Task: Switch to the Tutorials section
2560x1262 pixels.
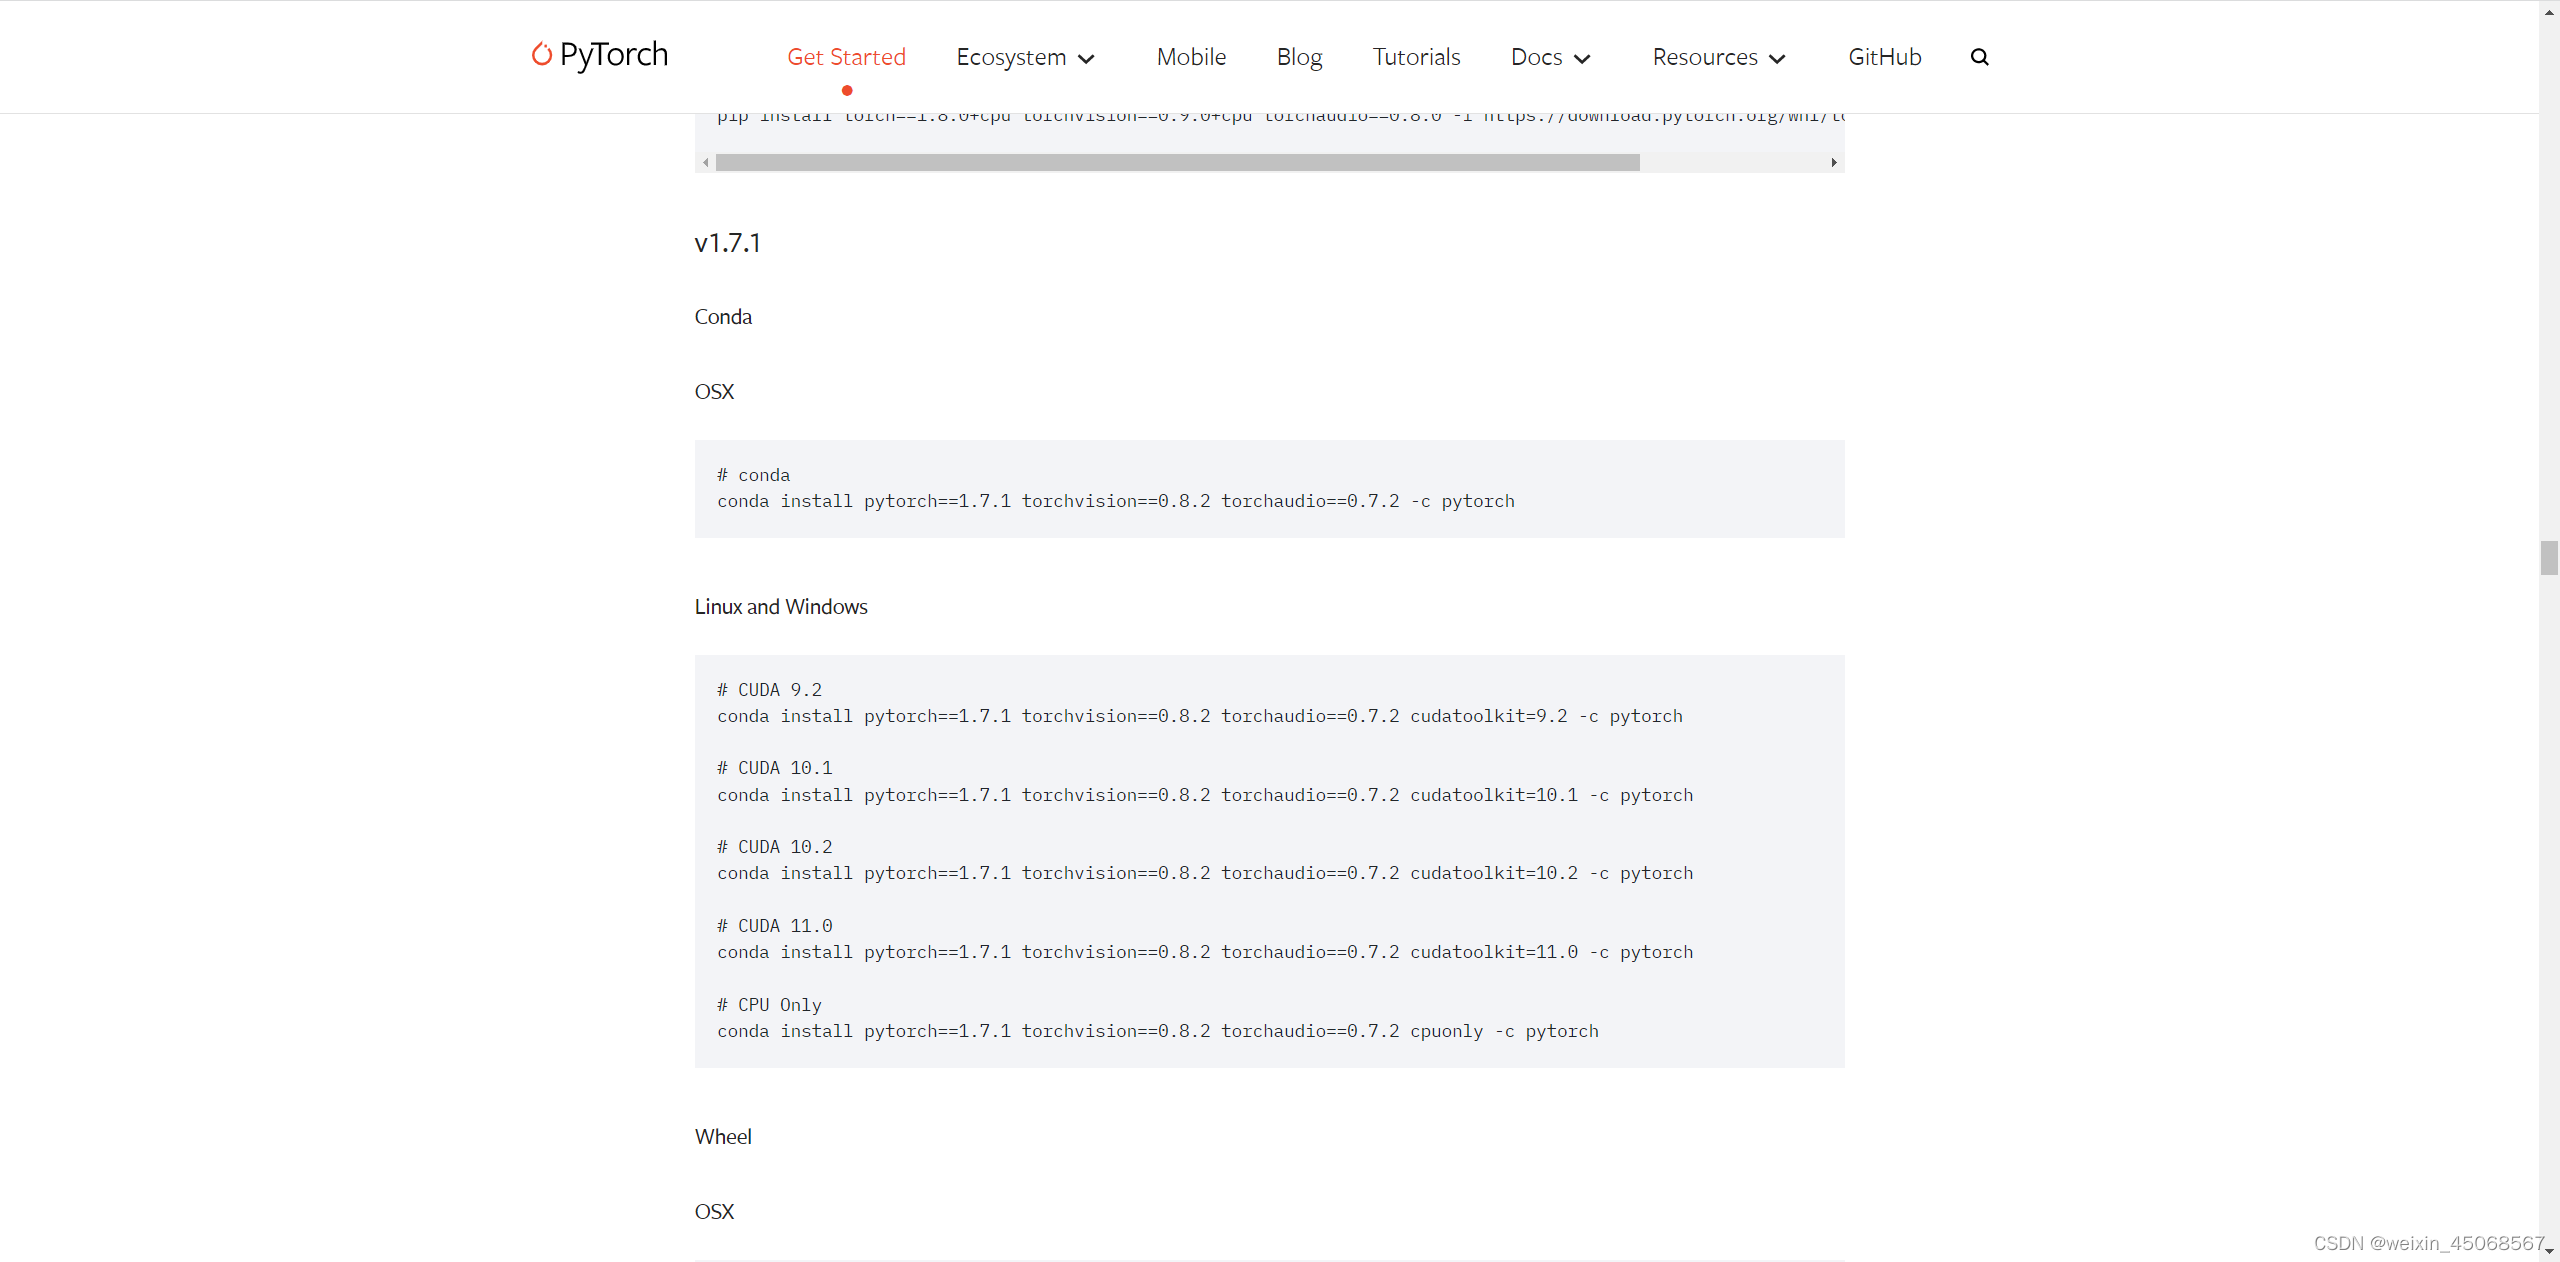Action: pyautogui.click(x=1416, y=57)
